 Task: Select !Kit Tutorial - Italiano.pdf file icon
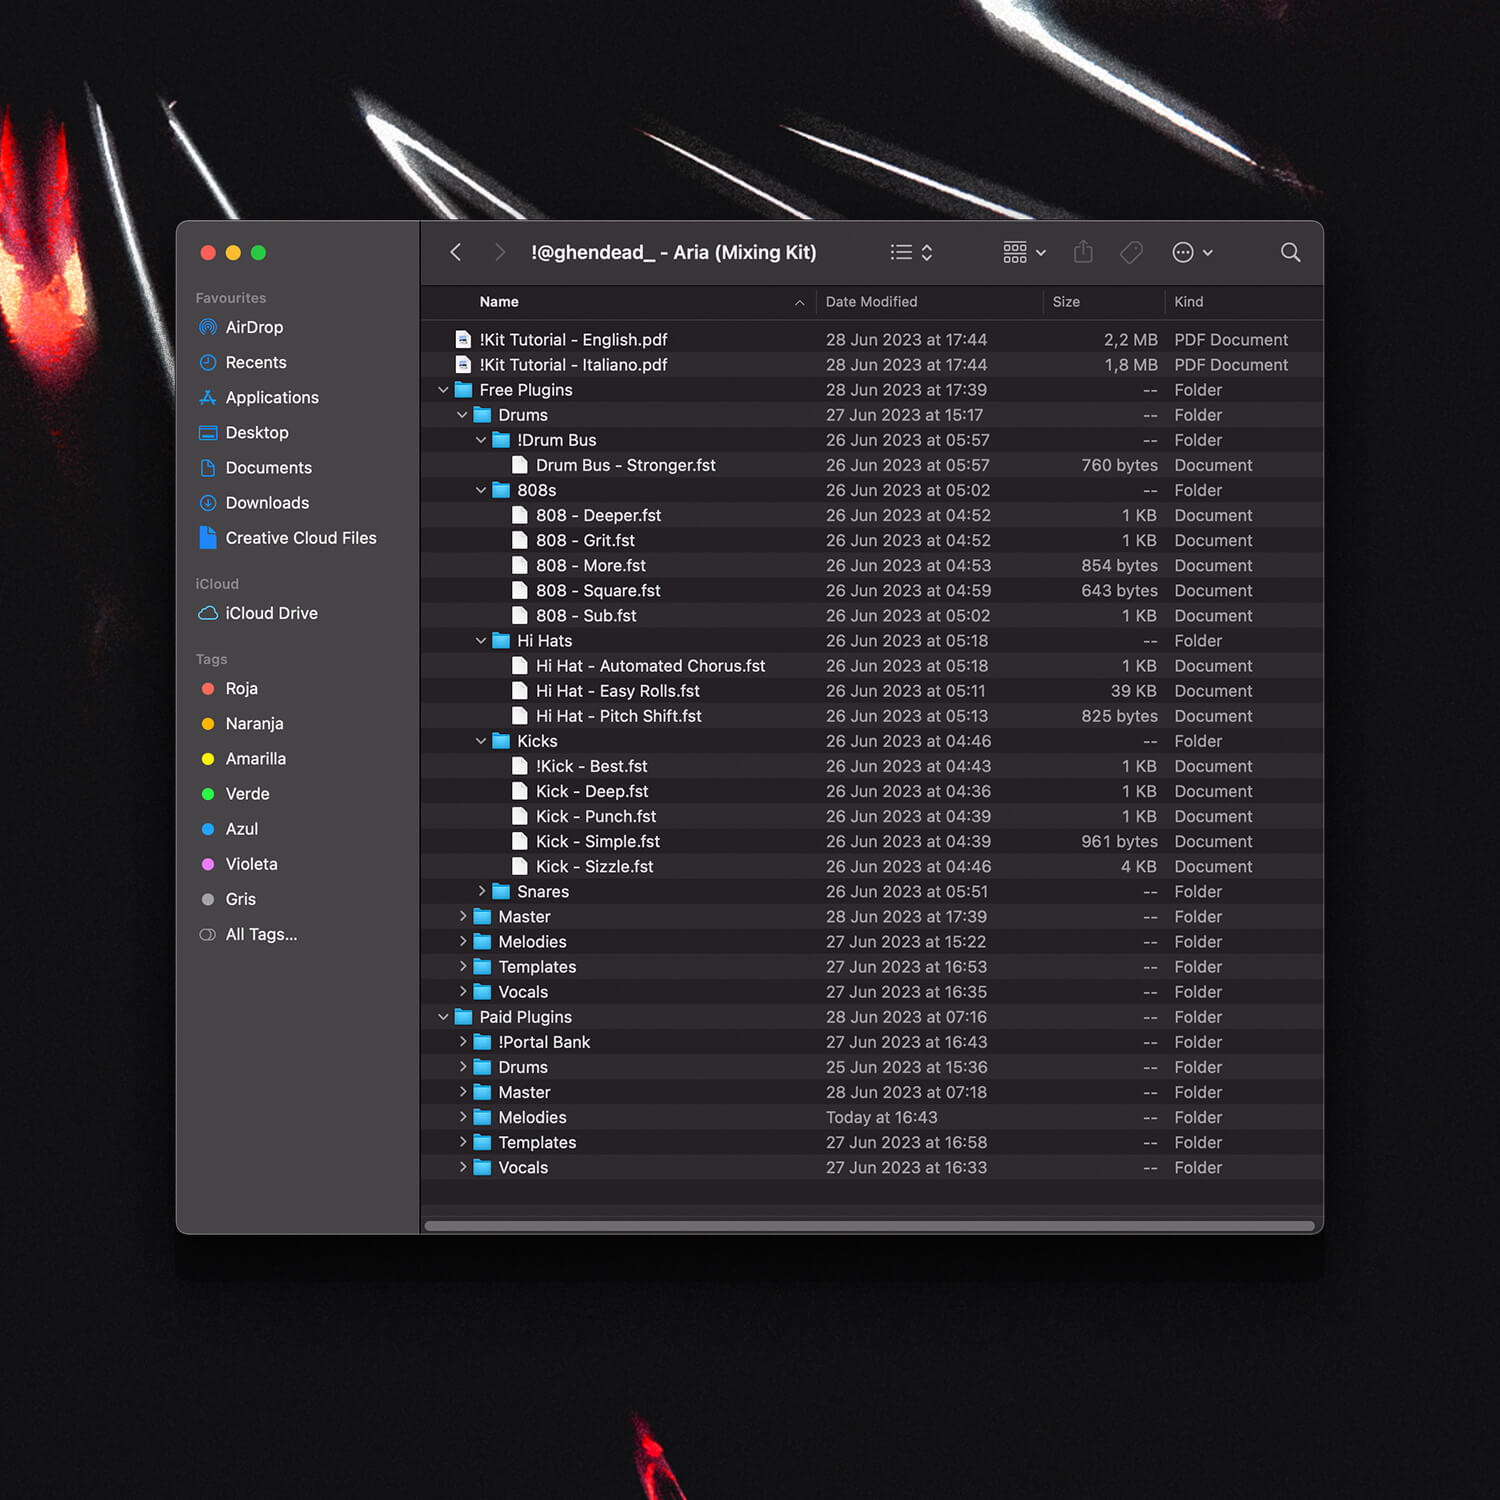point(463,364)
